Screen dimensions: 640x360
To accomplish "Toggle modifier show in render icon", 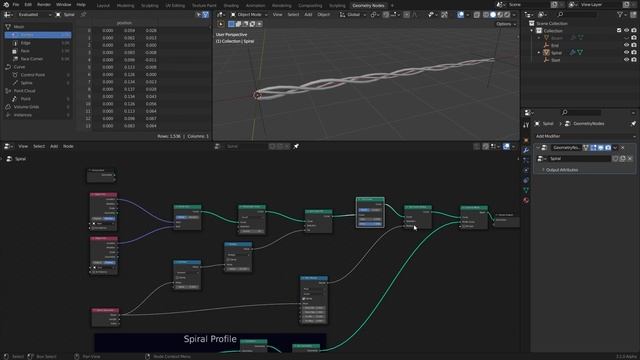I will pyautogui.click(x=608, y=148).
